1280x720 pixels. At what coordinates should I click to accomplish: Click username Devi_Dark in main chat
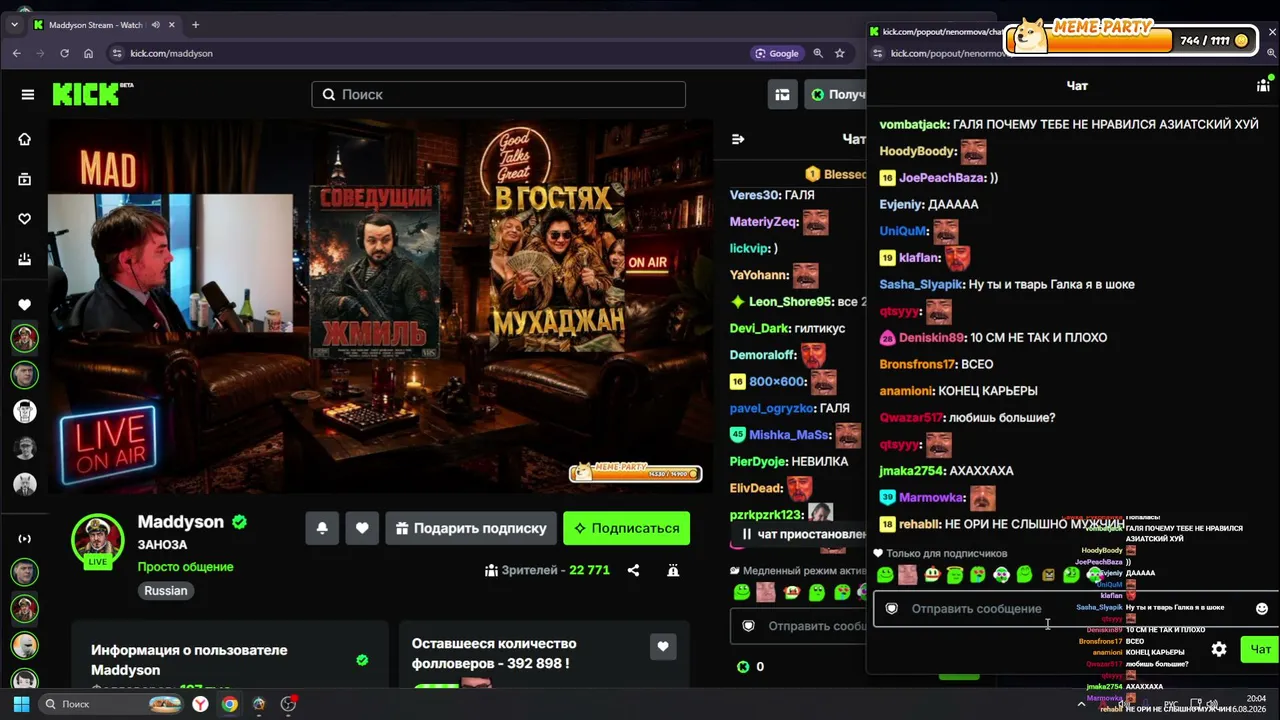759,328
